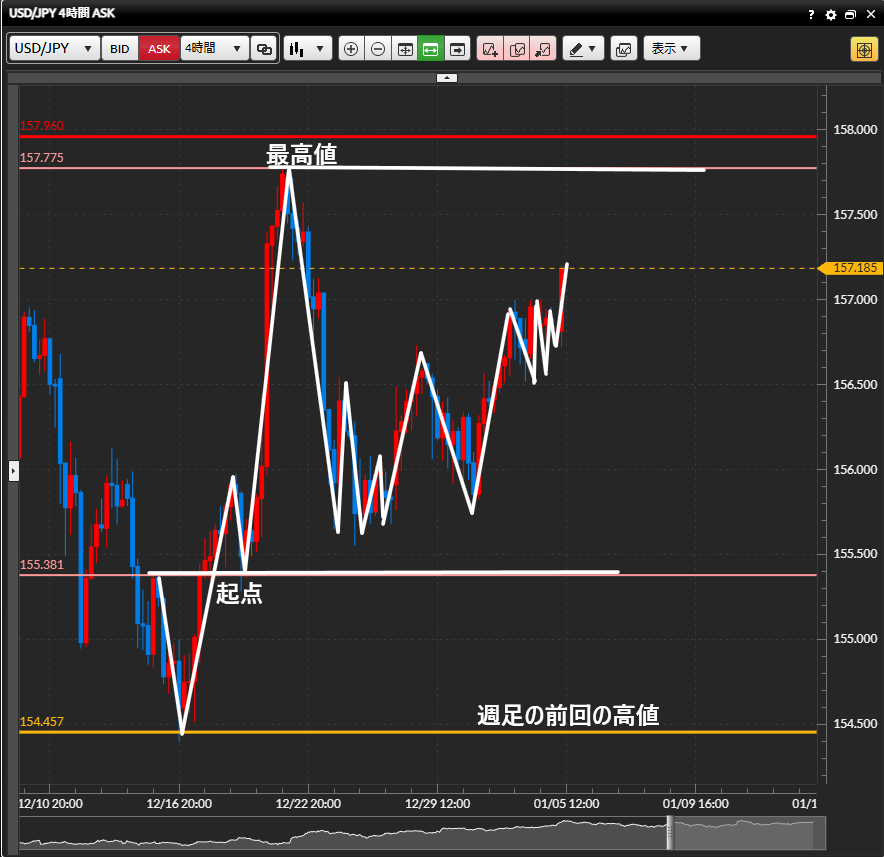Open the candlestick chart type dropdown
884x857 pixels.
click(x=307, y=48)
